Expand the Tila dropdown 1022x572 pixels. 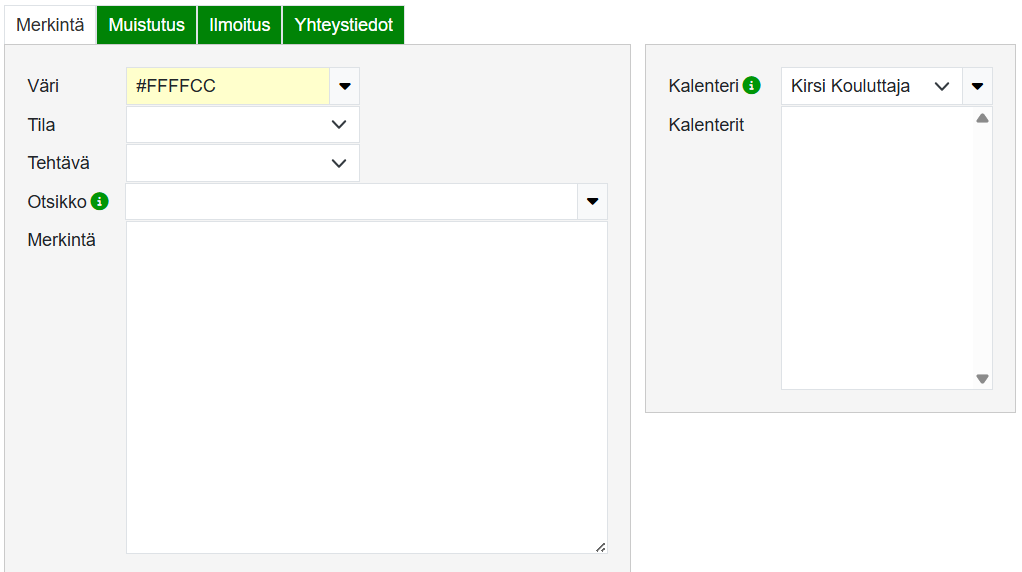pyautogui.click(x=242, y=125)
